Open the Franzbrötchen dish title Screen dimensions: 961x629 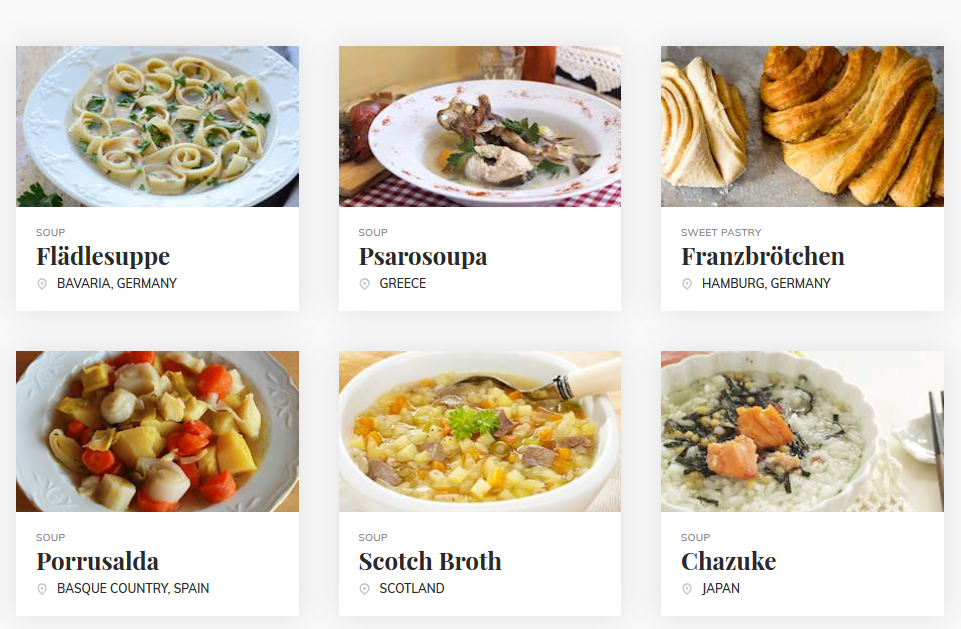(762, 256)
